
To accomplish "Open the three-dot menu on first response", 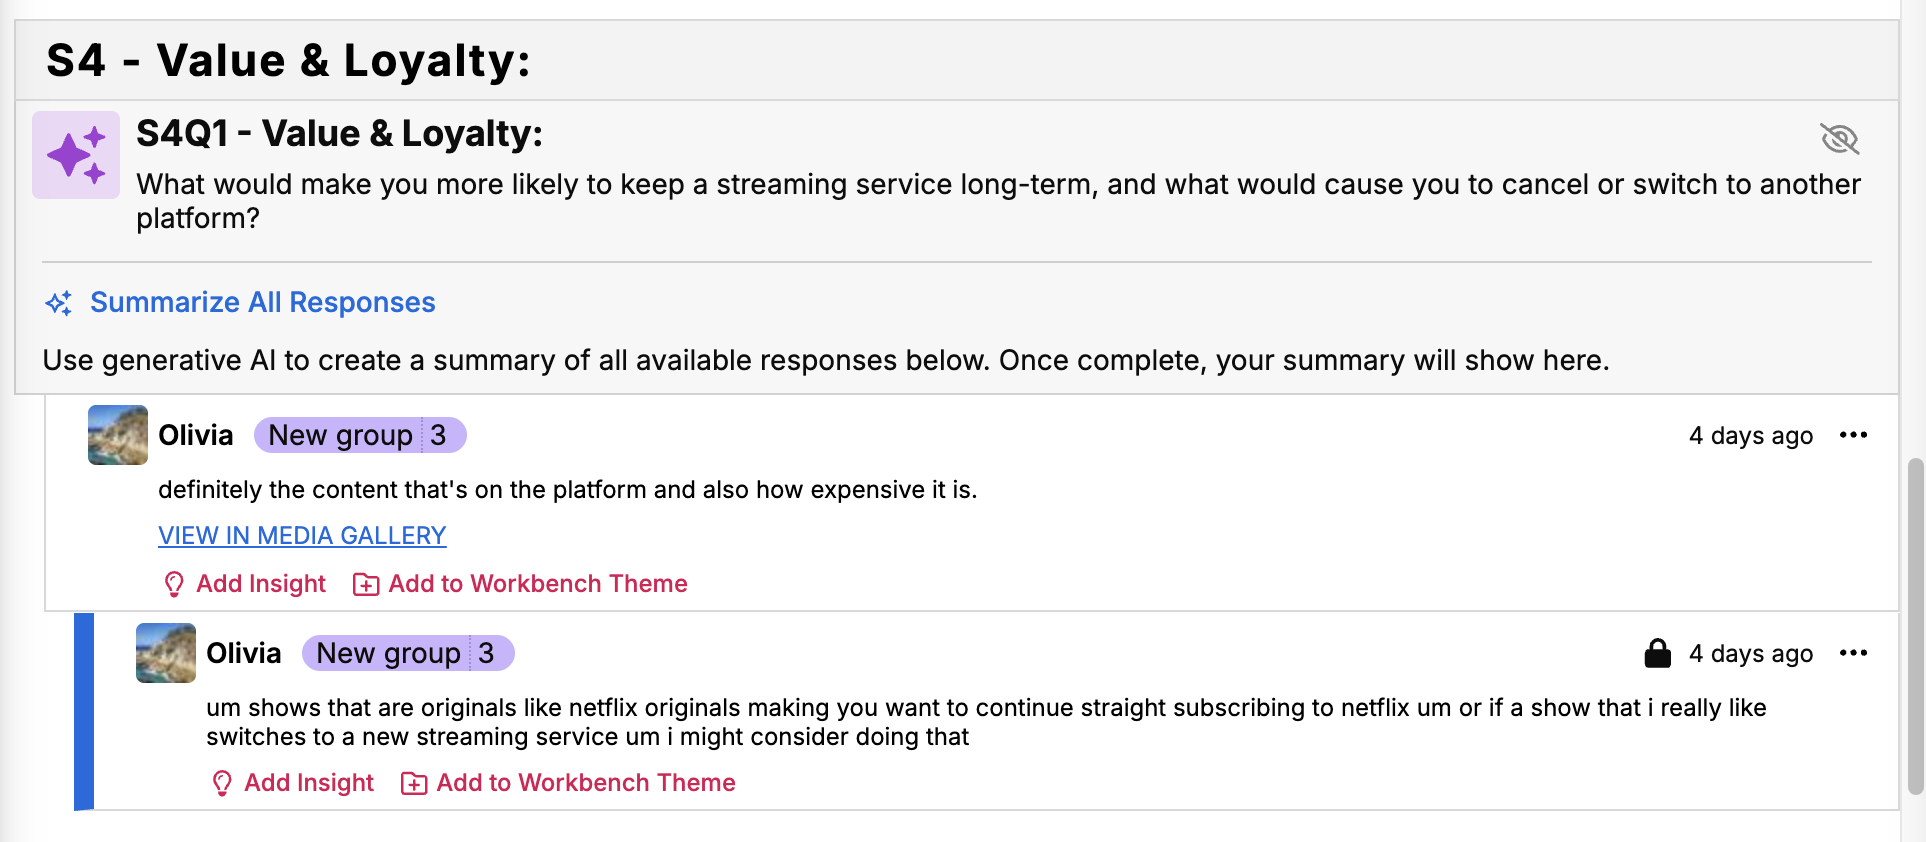I will [1853, 435].
